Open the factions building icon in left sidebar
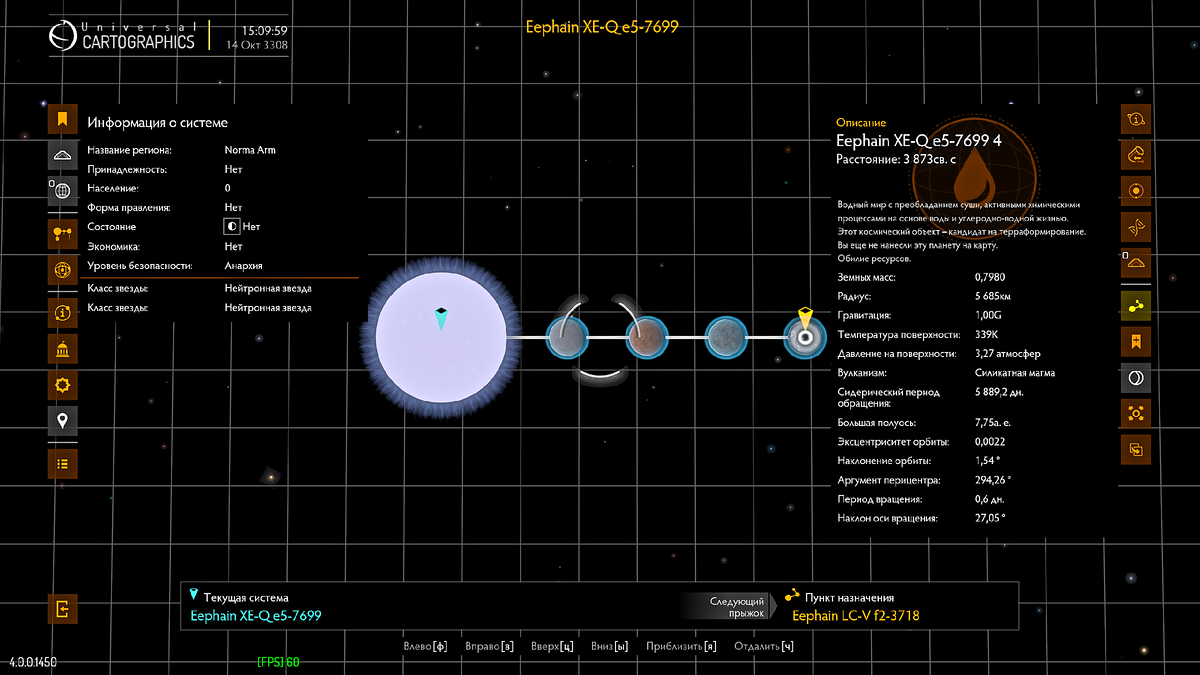 click(62, 349)
